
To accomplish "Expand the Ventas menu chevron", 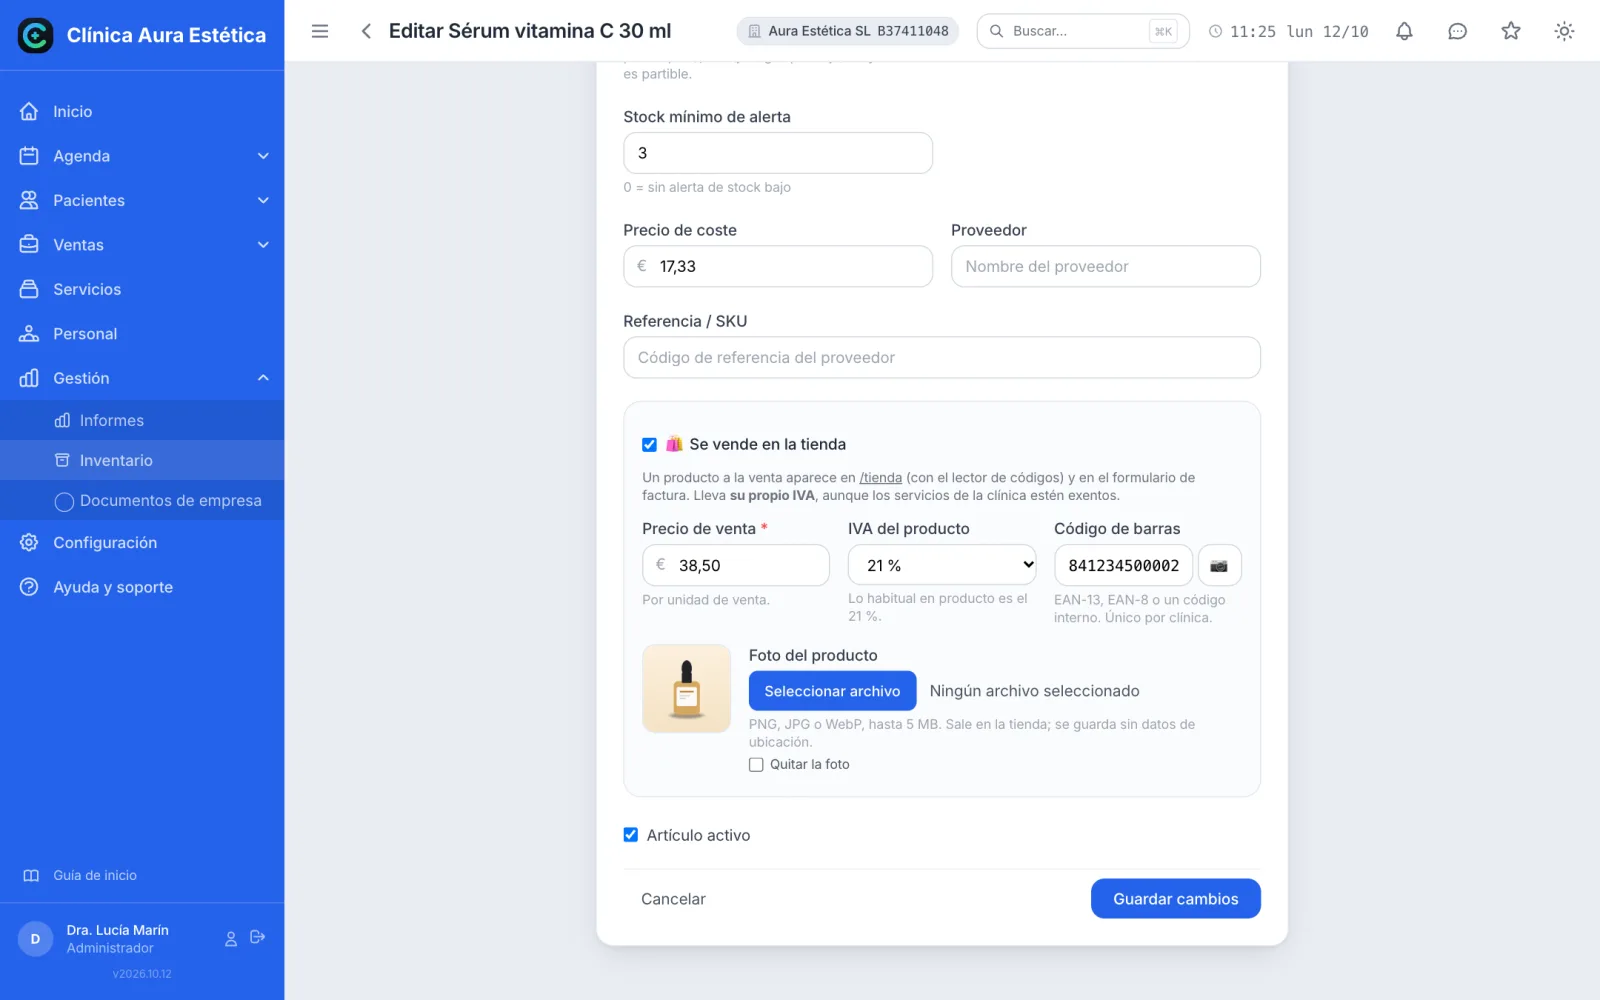I will pyautogui.click(x=263, y=245).
